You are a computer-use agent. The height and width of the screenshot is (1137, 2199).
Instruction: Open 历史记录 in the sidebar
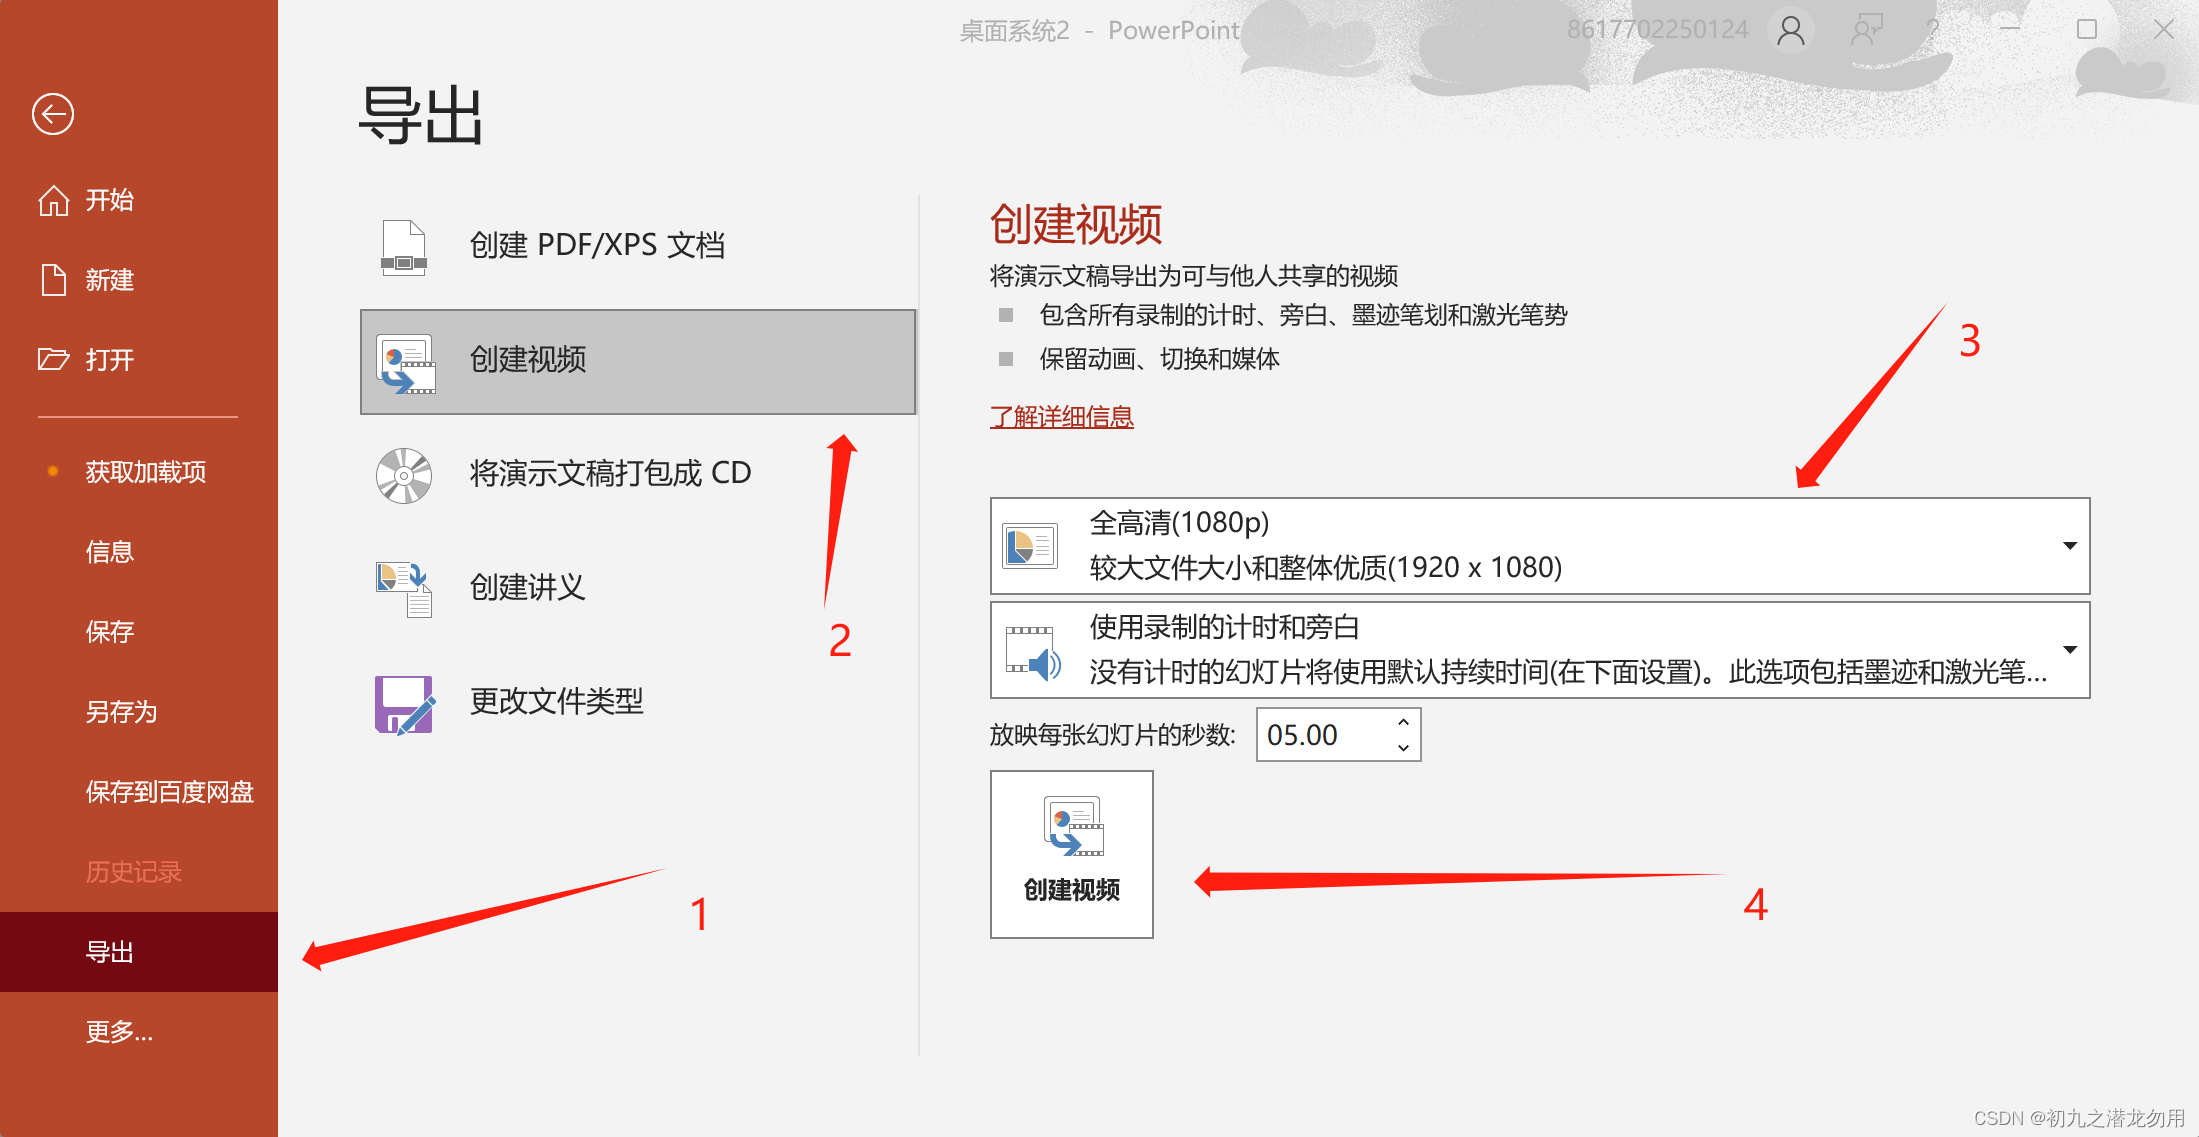point(139,872)
